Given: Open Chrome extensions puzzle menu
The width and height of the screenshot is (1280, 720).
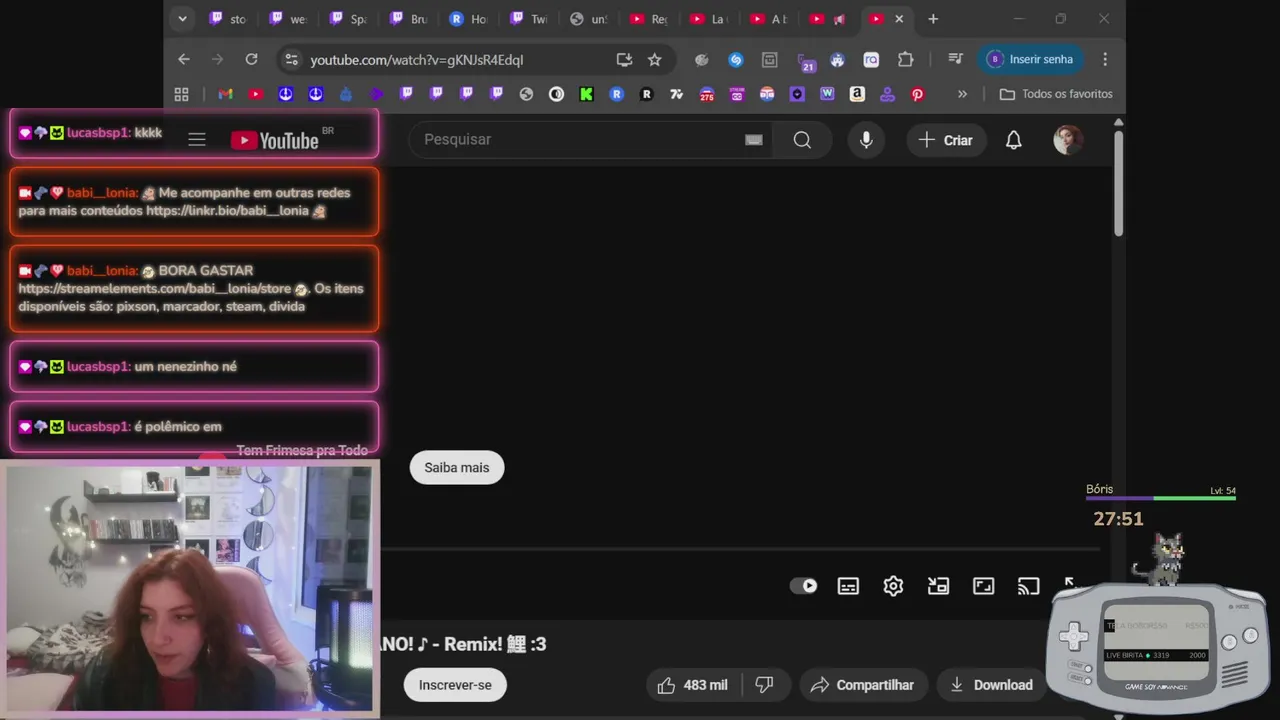Looking at the screenshot, I should pyautogui.click(x=905, y=60).
